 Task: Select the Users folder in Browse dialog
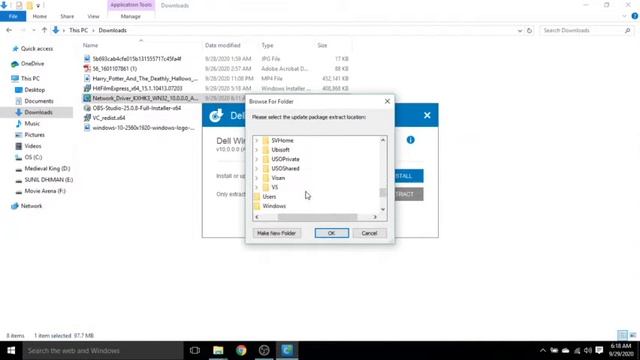tap(269, 197)
